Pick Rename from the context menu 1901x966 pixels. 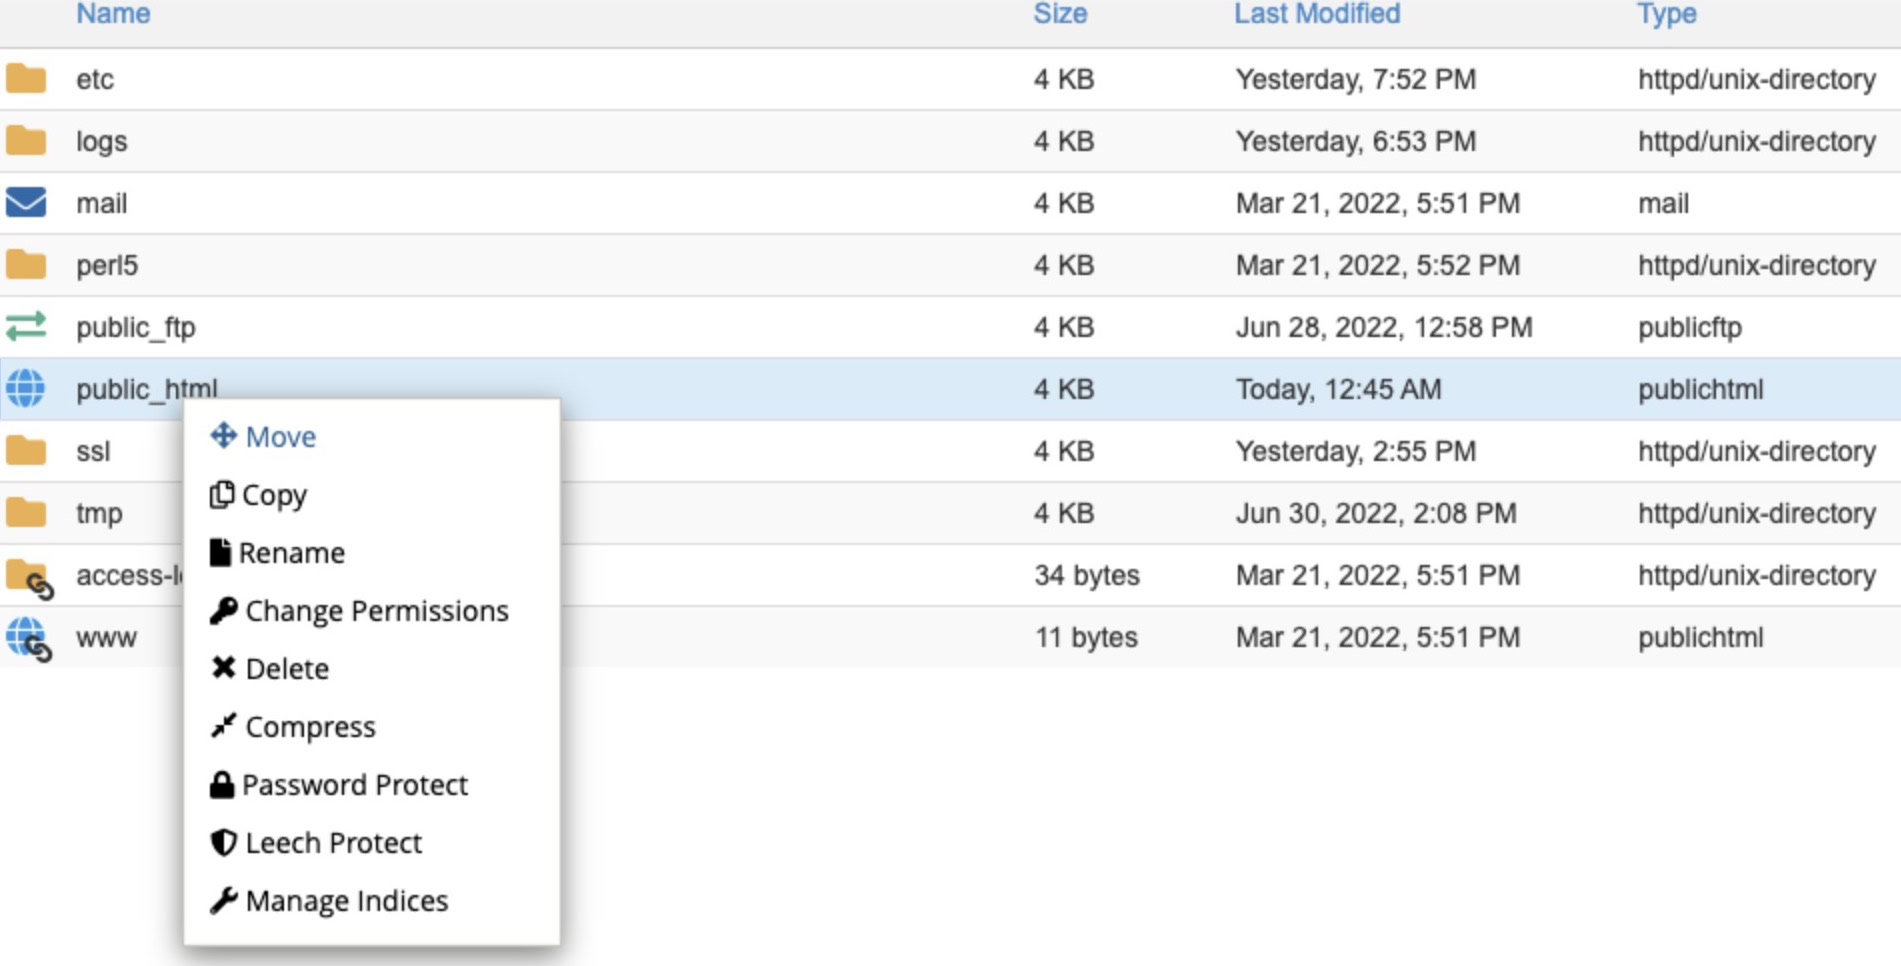point(278,553)
